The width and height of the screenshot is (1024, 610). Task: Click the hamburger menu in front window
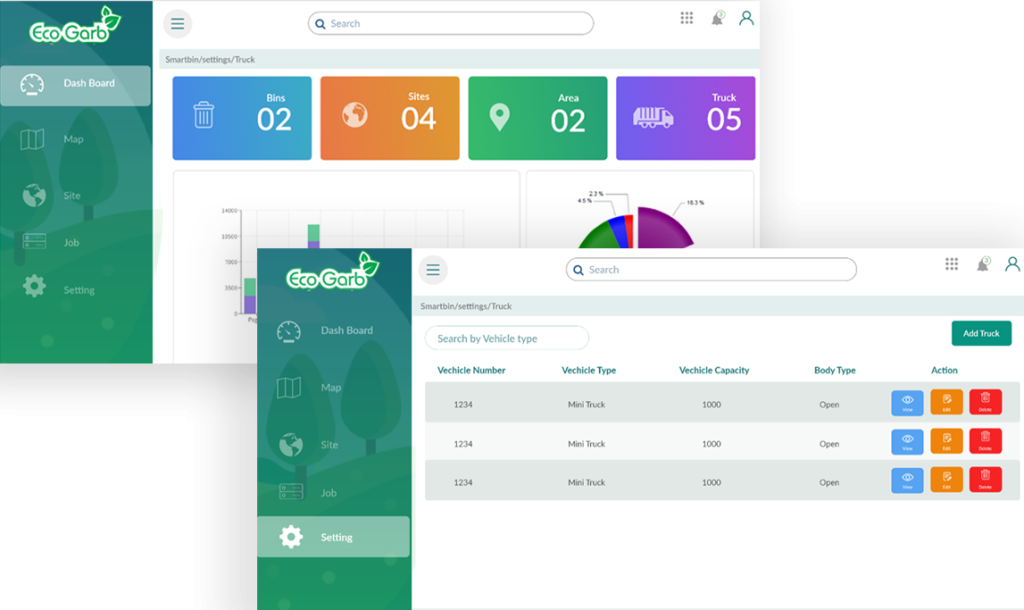point(433,270)
